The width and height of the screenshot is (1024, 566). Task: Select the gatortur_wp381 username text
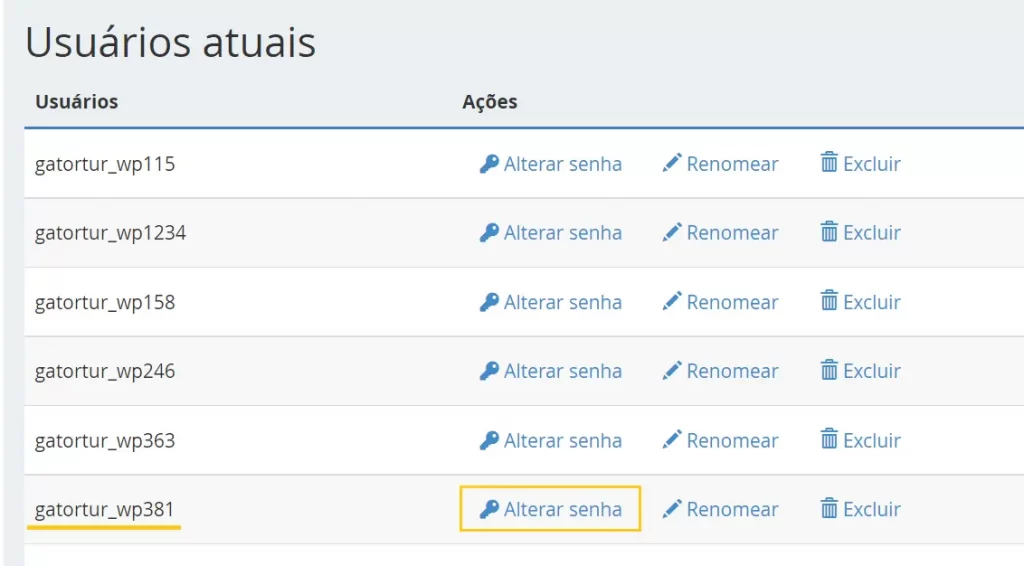tap(104, 510)
